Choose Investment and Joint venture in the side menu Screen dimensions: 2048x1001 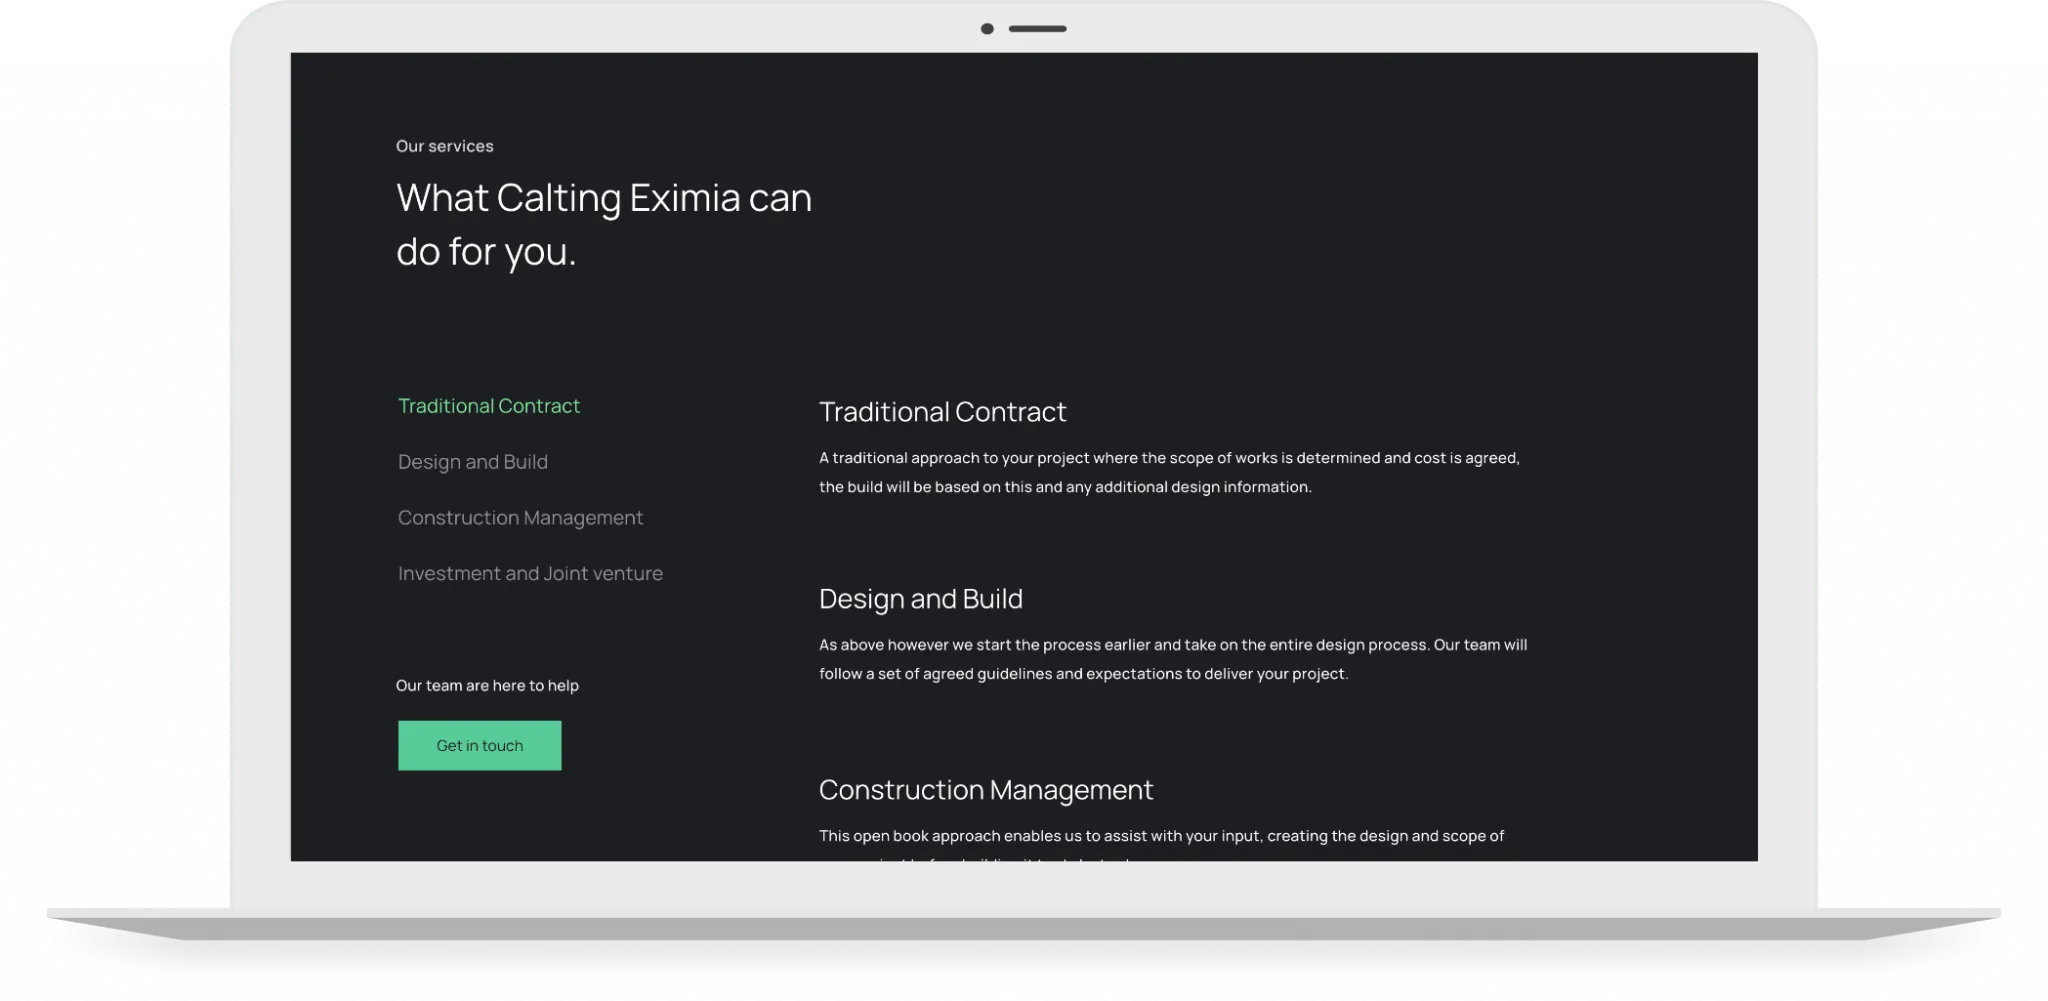(x=530, y=574)
